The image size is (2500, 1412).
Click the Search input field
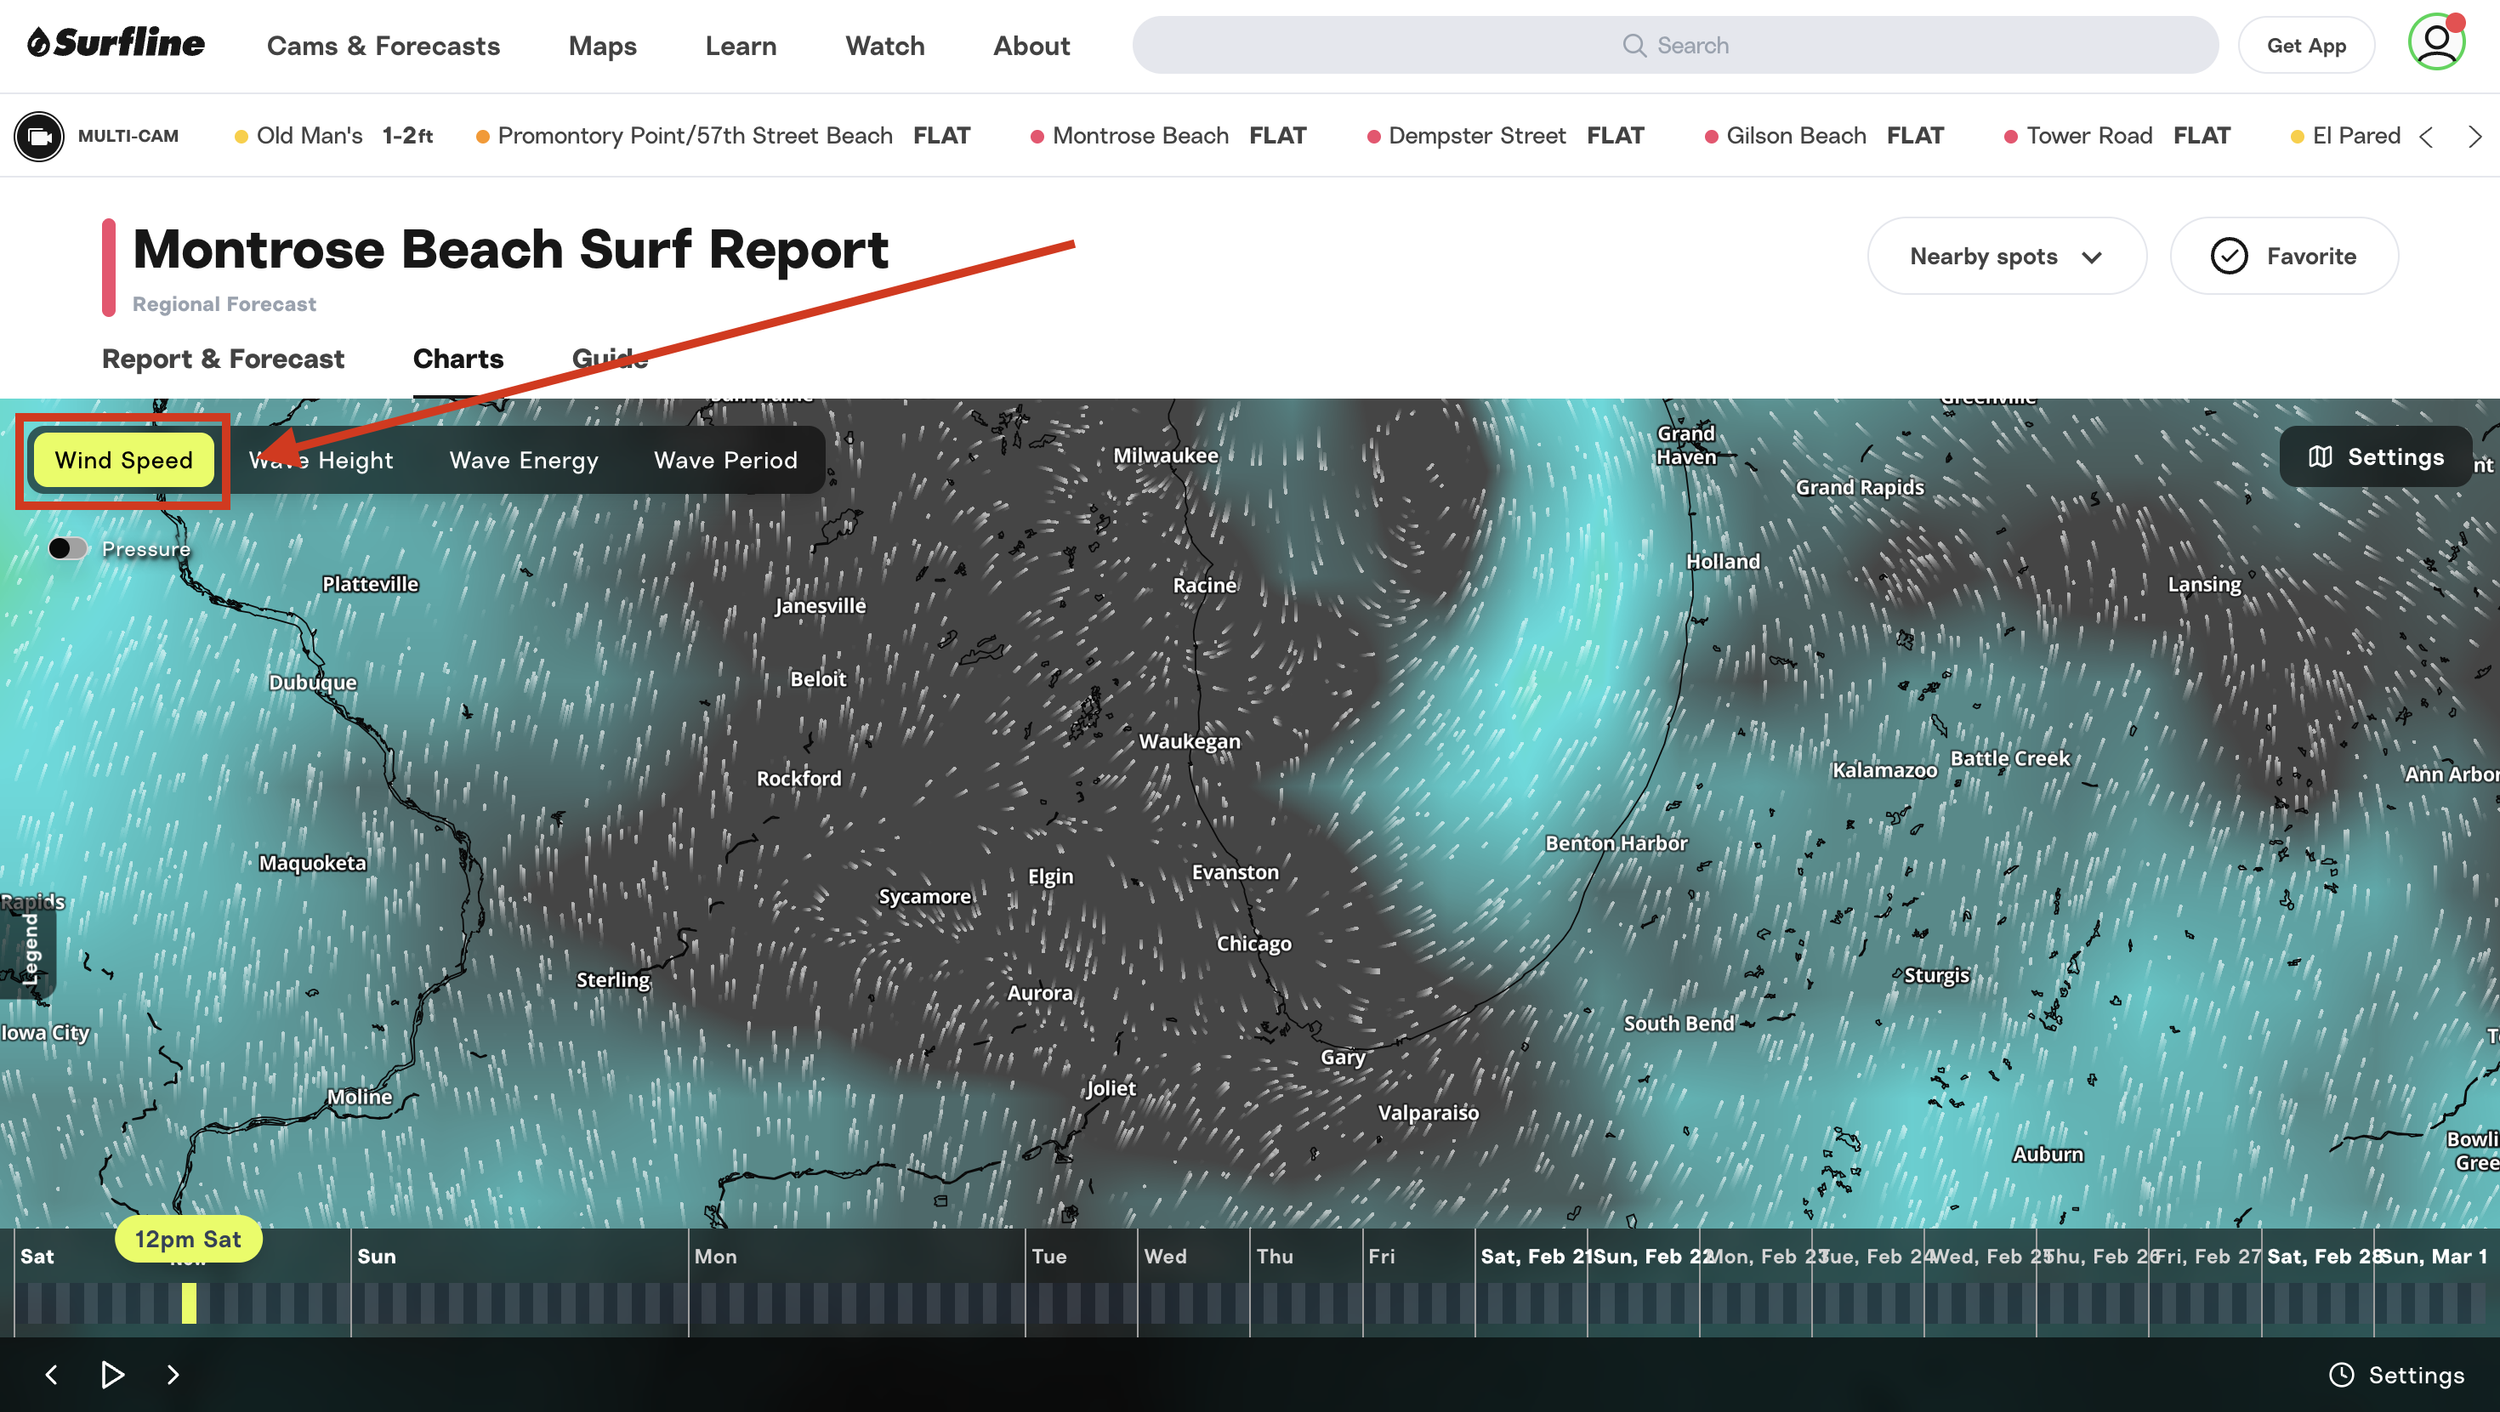click(x=1674, y=45)
